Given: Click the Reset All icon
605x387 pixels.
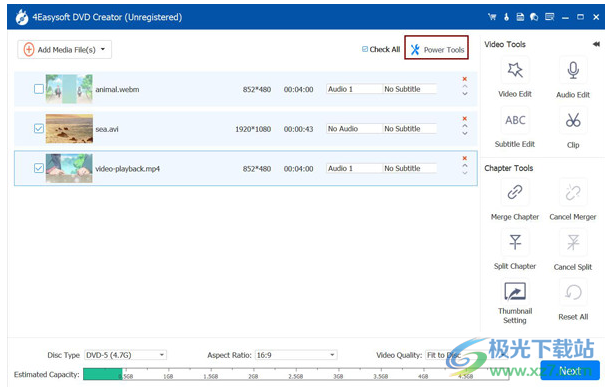Looking at the screenshot, I should (573, 292).
